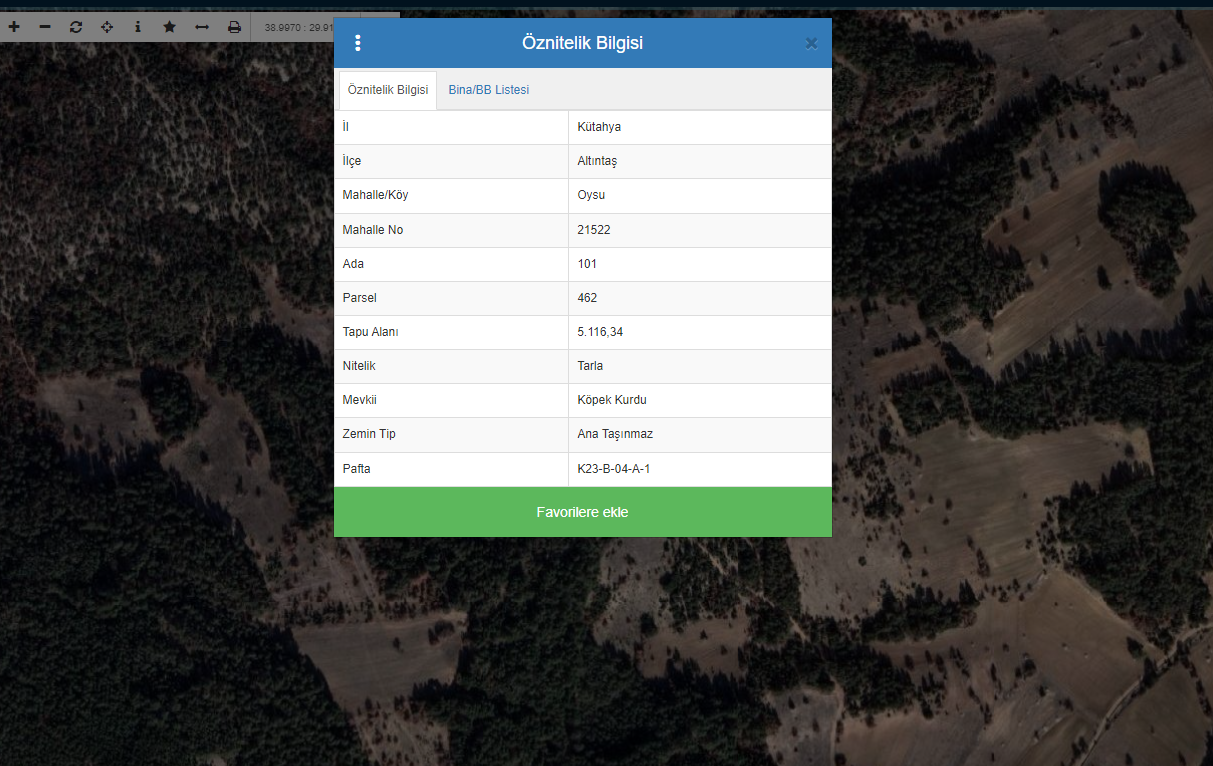1213x766 pixels.
Task: Click the zoom in plus icon
Action: click(x=14, y=27)
